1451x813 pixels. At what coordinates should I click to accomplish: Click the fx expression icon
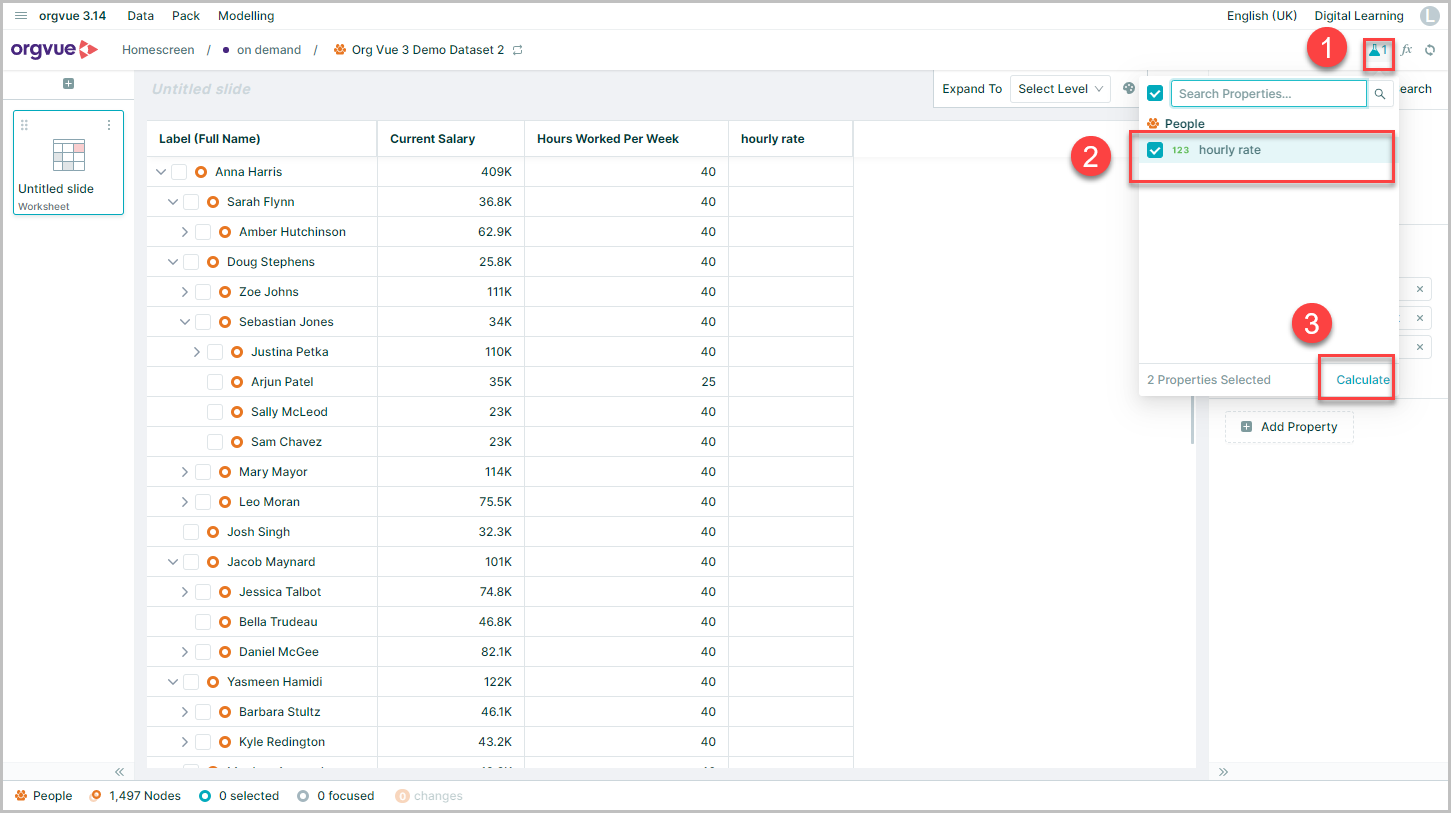click(x=1406, y=50)
